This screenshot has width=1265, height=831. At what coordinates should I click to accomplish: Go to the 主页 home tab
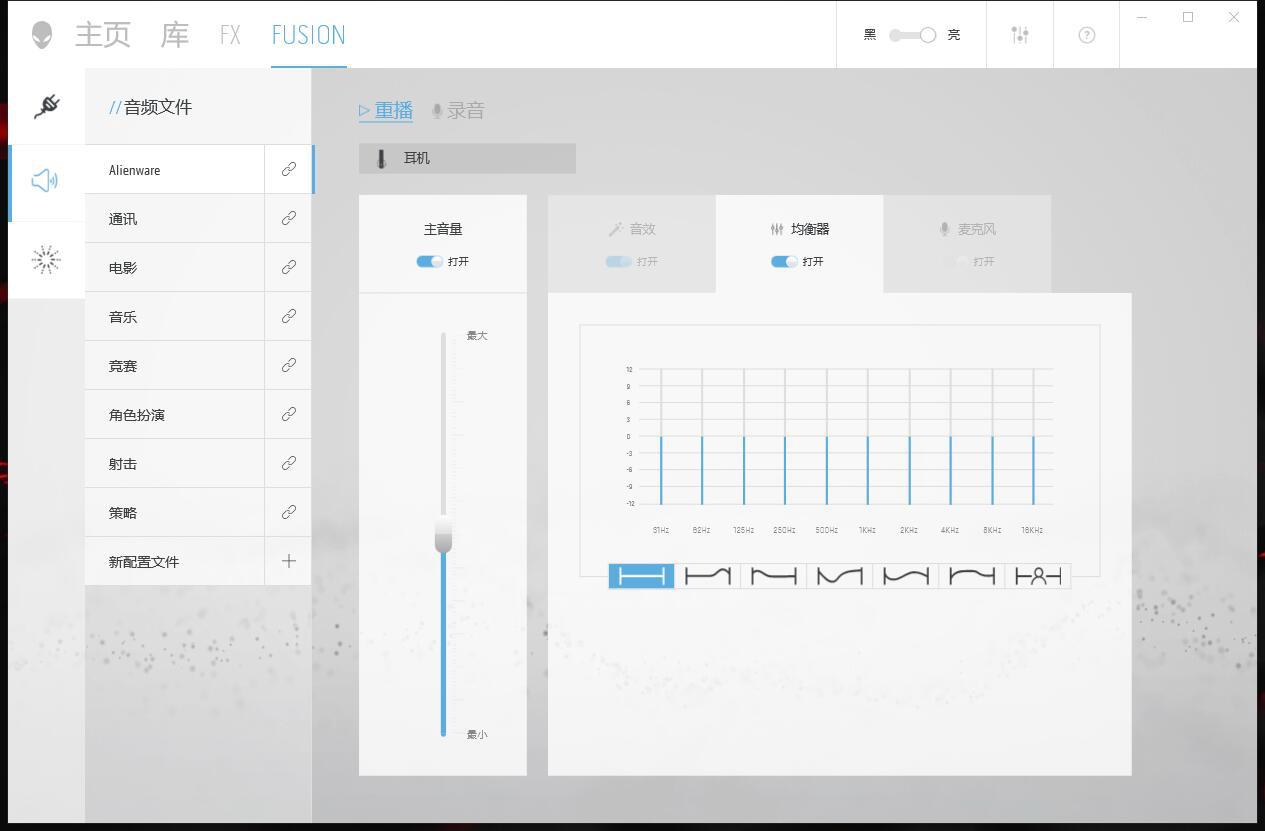click(103, 35)
